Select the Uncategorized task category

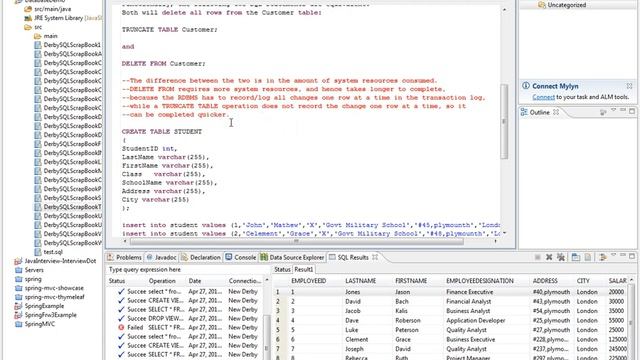coord(567,5)
